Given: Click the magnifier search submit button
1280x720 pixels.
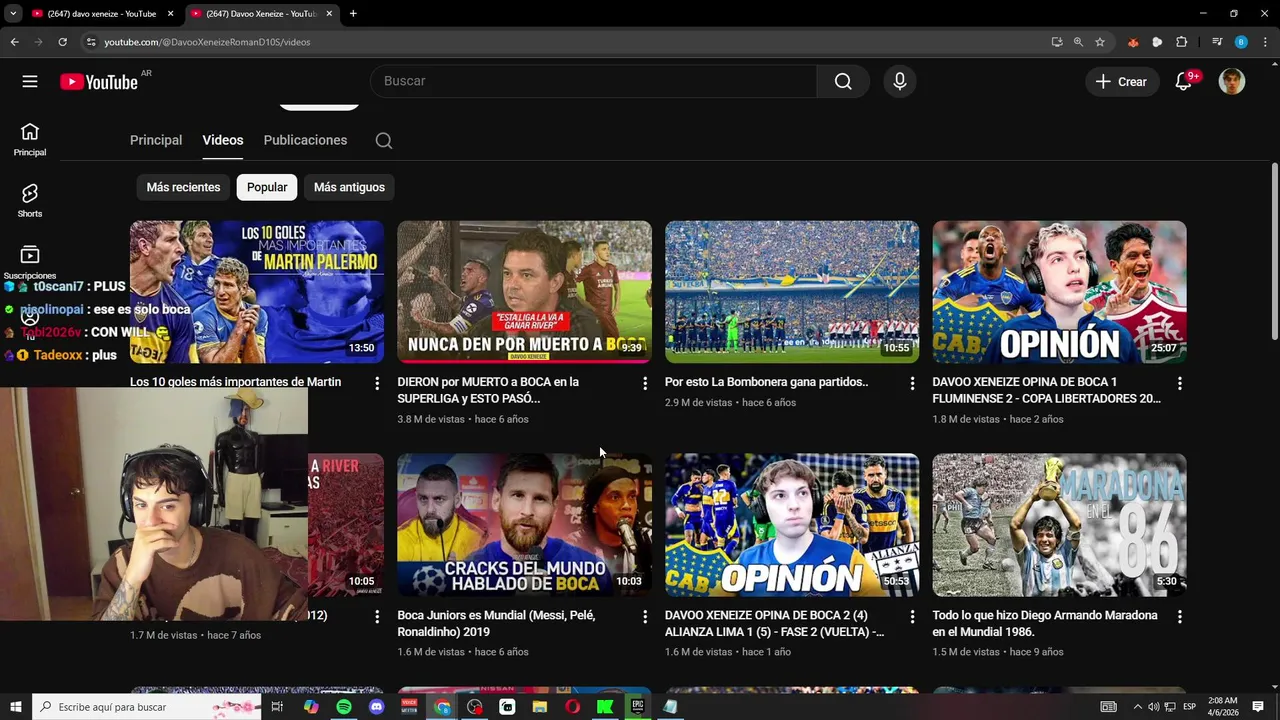Looking at the screenshot, I should coord(843,81).
